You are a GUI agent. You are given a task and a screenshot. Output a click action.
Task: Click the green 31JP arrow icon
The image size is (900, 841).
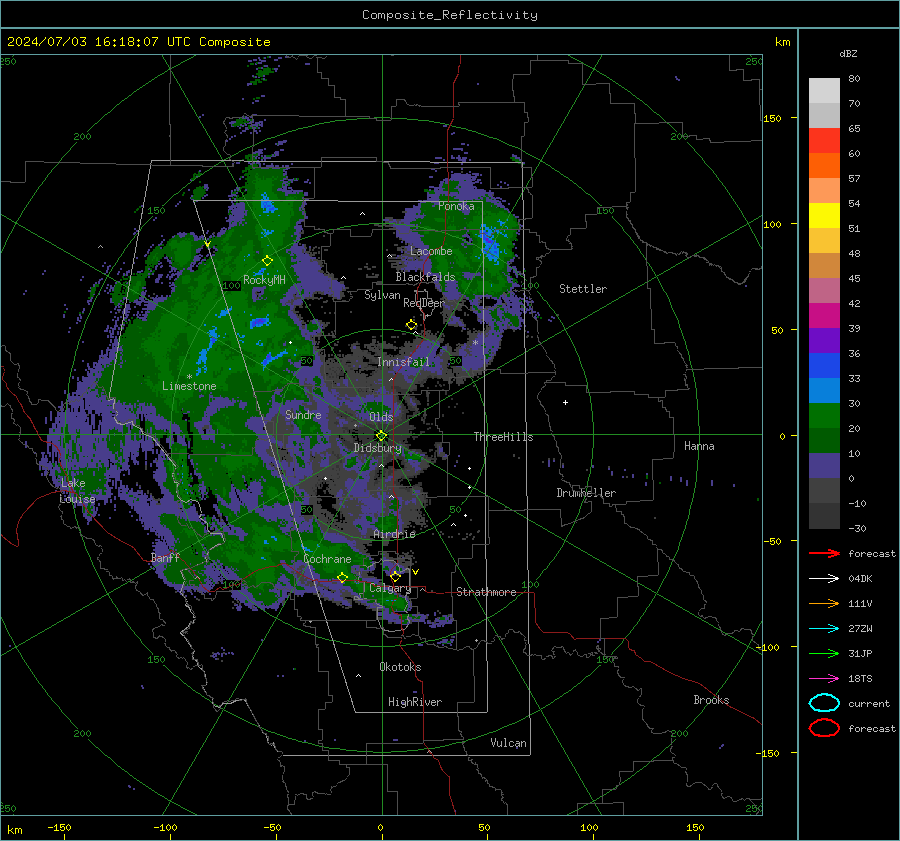point(824,653)
